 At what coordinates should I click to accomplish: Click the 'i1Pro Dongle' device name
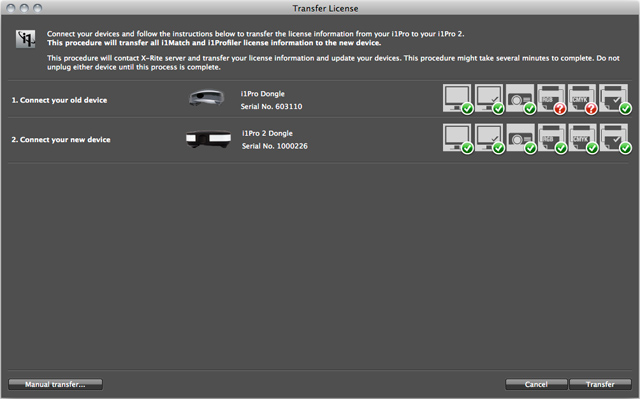[x=262, y=93]
